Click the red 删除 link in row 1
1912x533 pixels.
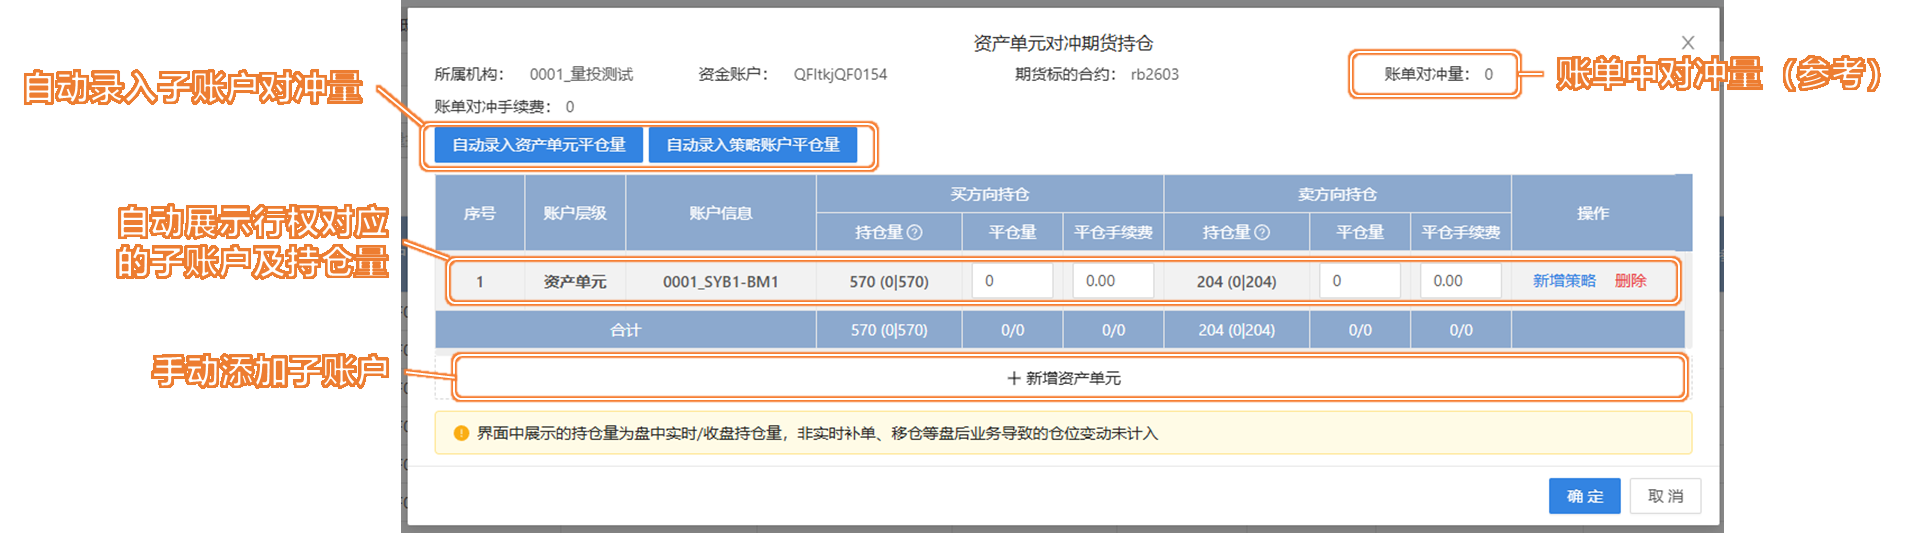tap(1630, 281)
